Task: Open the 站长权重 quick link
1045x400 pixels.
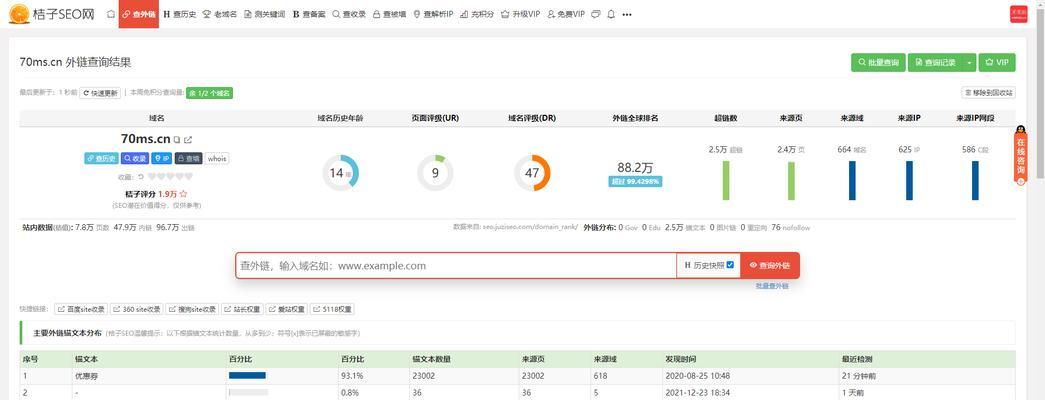Action: (x=243, y=309)
